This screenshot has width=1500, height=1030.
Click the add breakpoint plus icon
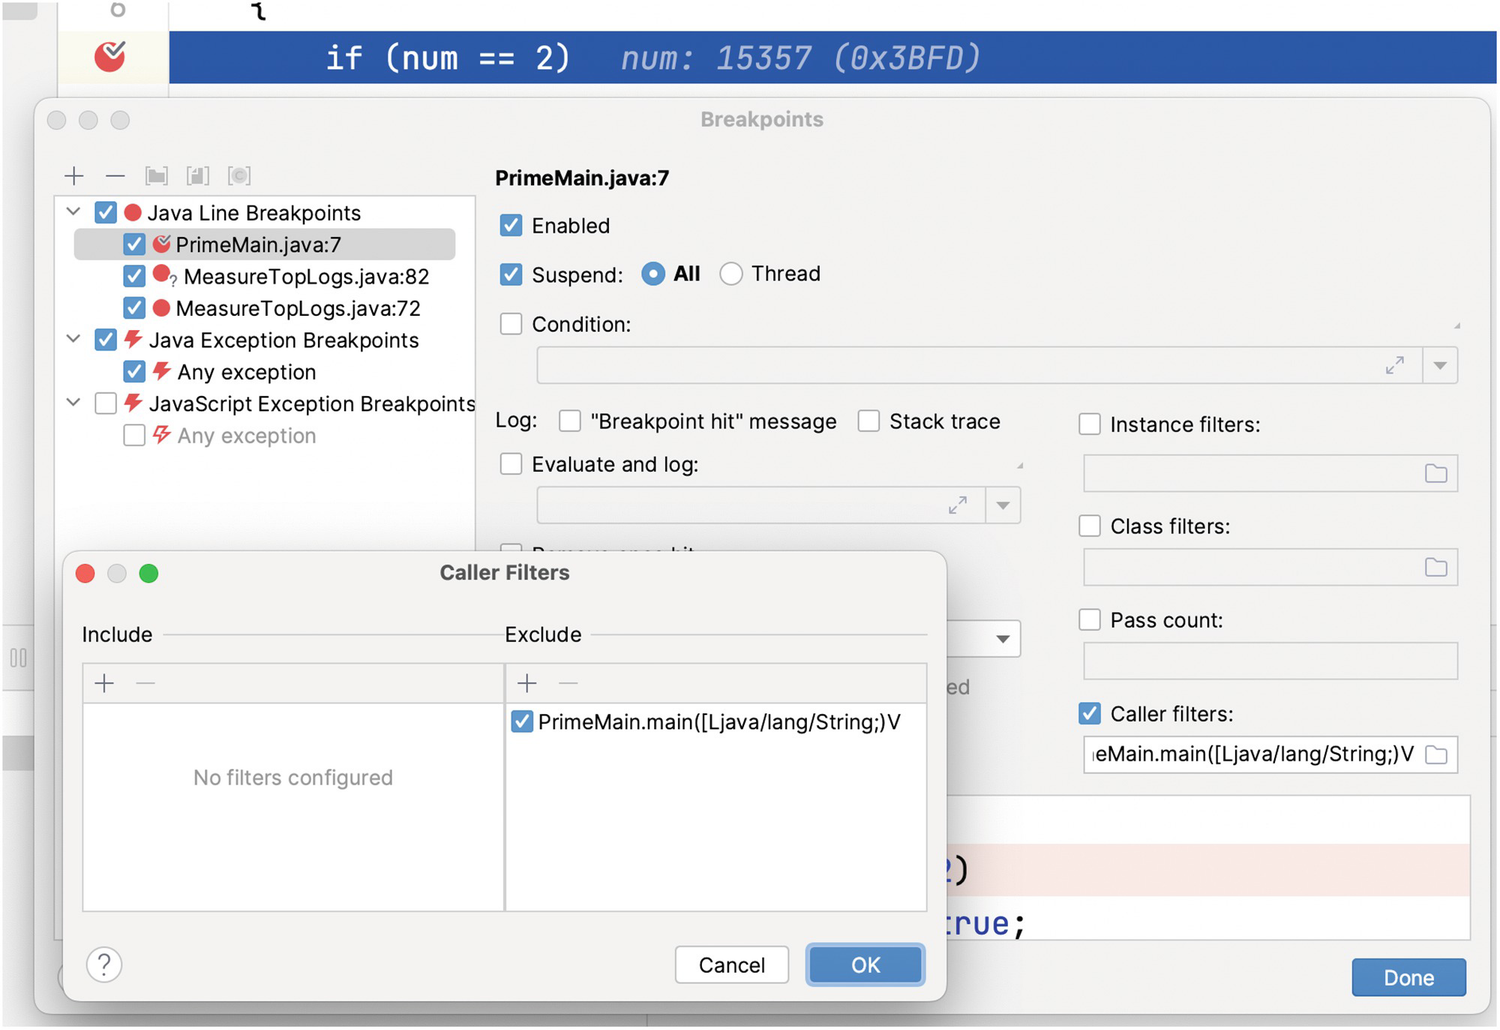(x=74, y=176)
